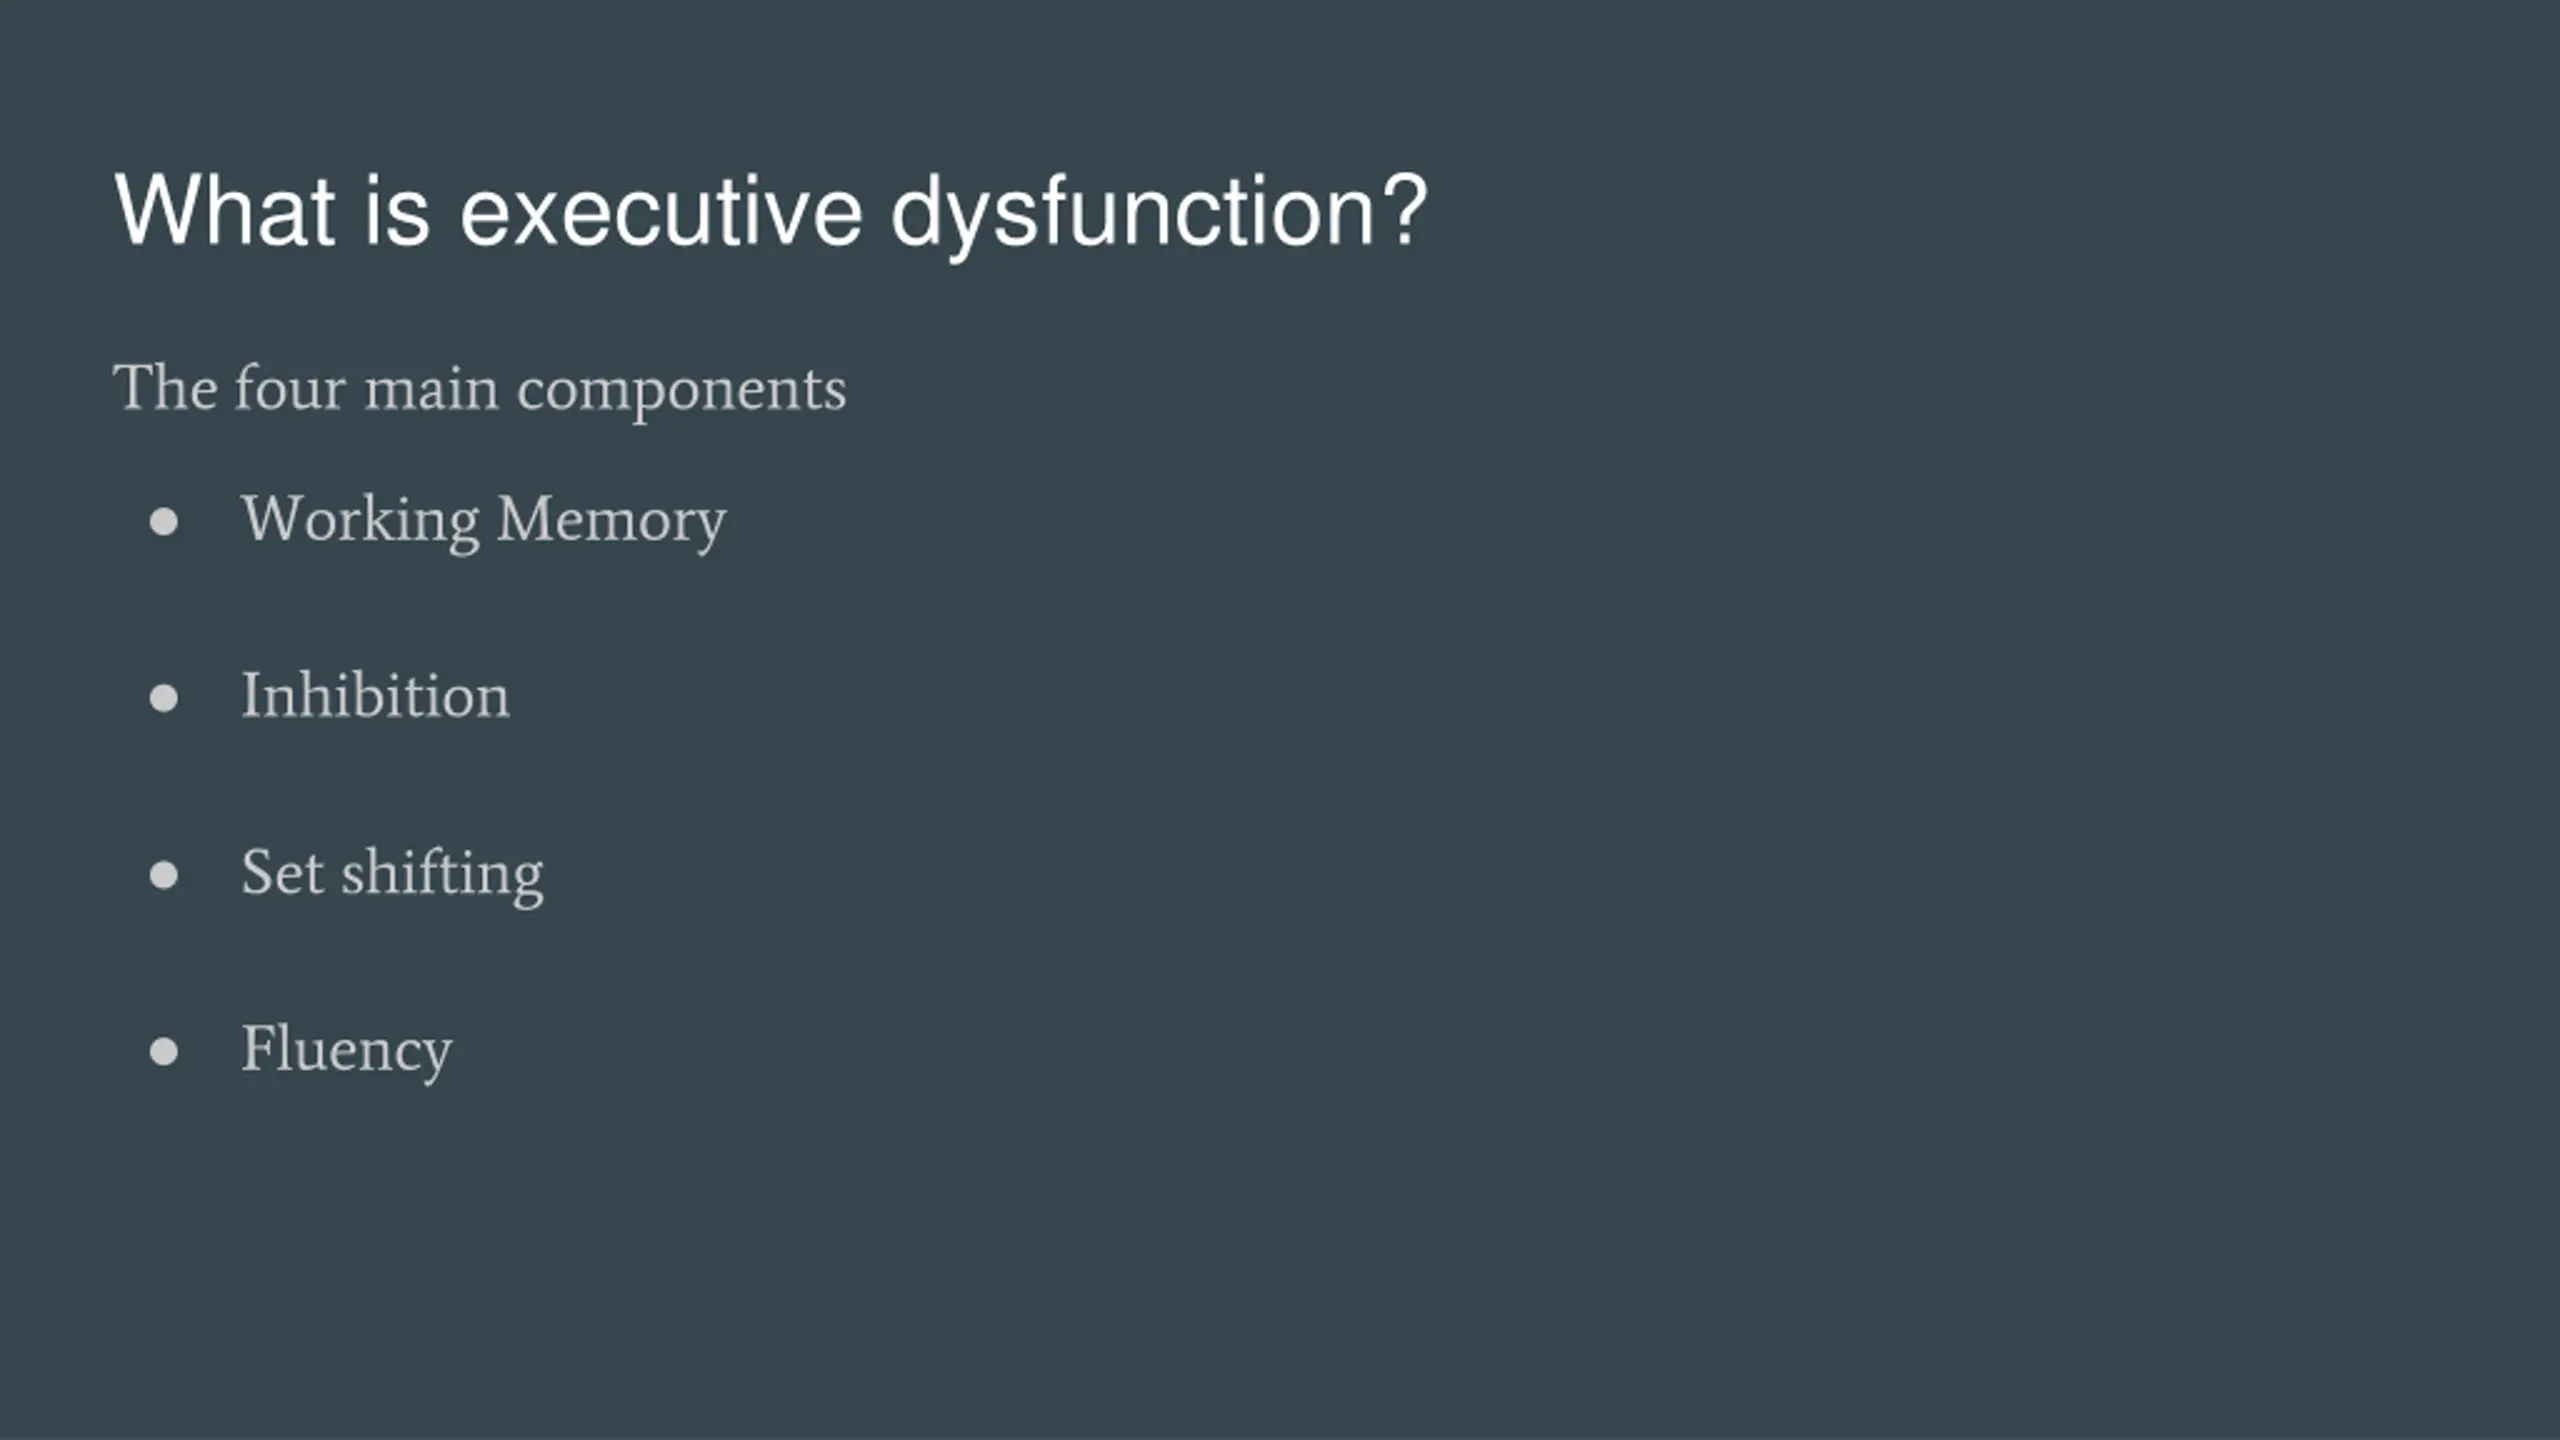The image size is (2560, 1440).
Task: Click the word "Memory" in first bullet
Action: pyautogui.click(x=611, y=522)
